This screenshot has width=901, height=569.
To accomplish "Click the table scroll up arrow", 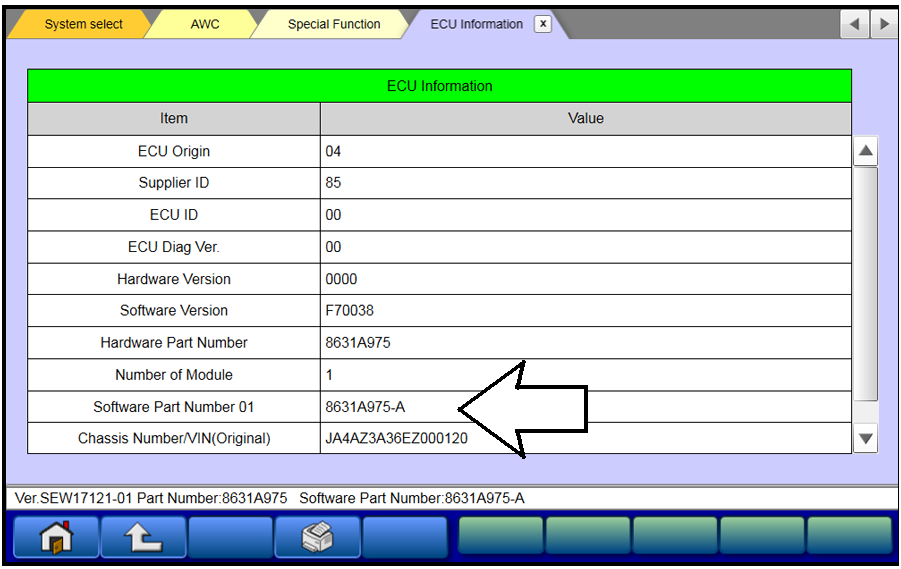I will (x=865, y=152).
